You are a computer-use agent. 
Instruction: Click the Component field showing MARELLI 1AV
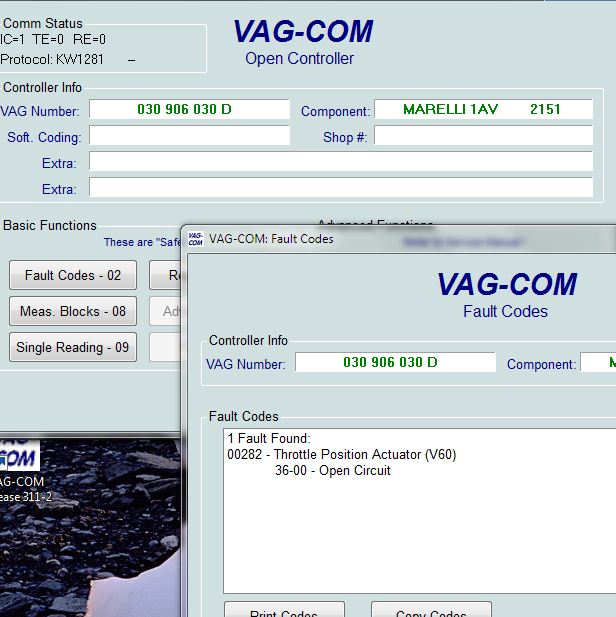click(483, 109)
